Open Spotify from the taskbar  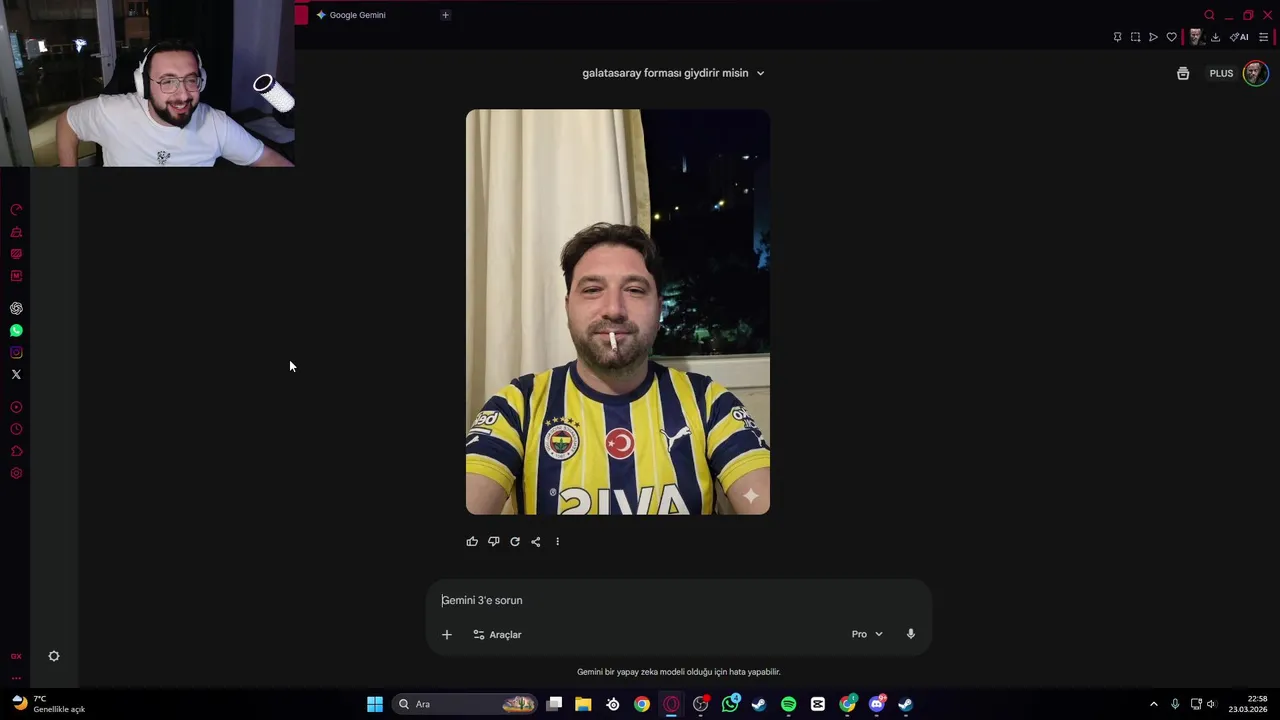point(788,704)
